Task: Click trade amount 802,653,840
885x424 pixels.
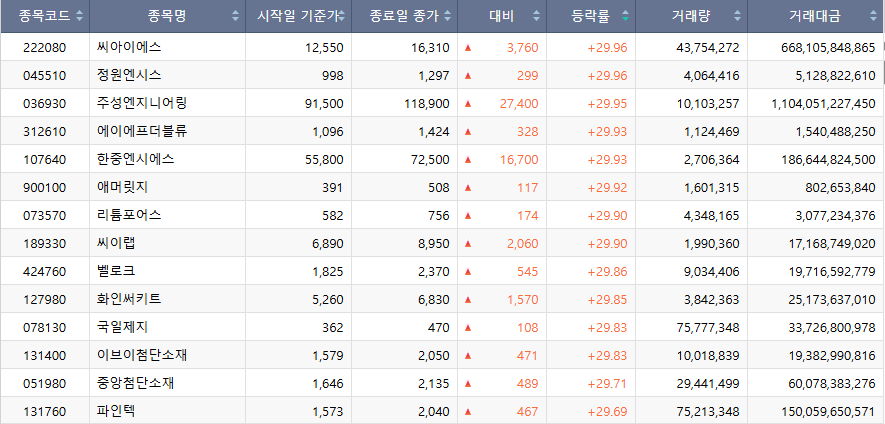Action: coord(840,188)
